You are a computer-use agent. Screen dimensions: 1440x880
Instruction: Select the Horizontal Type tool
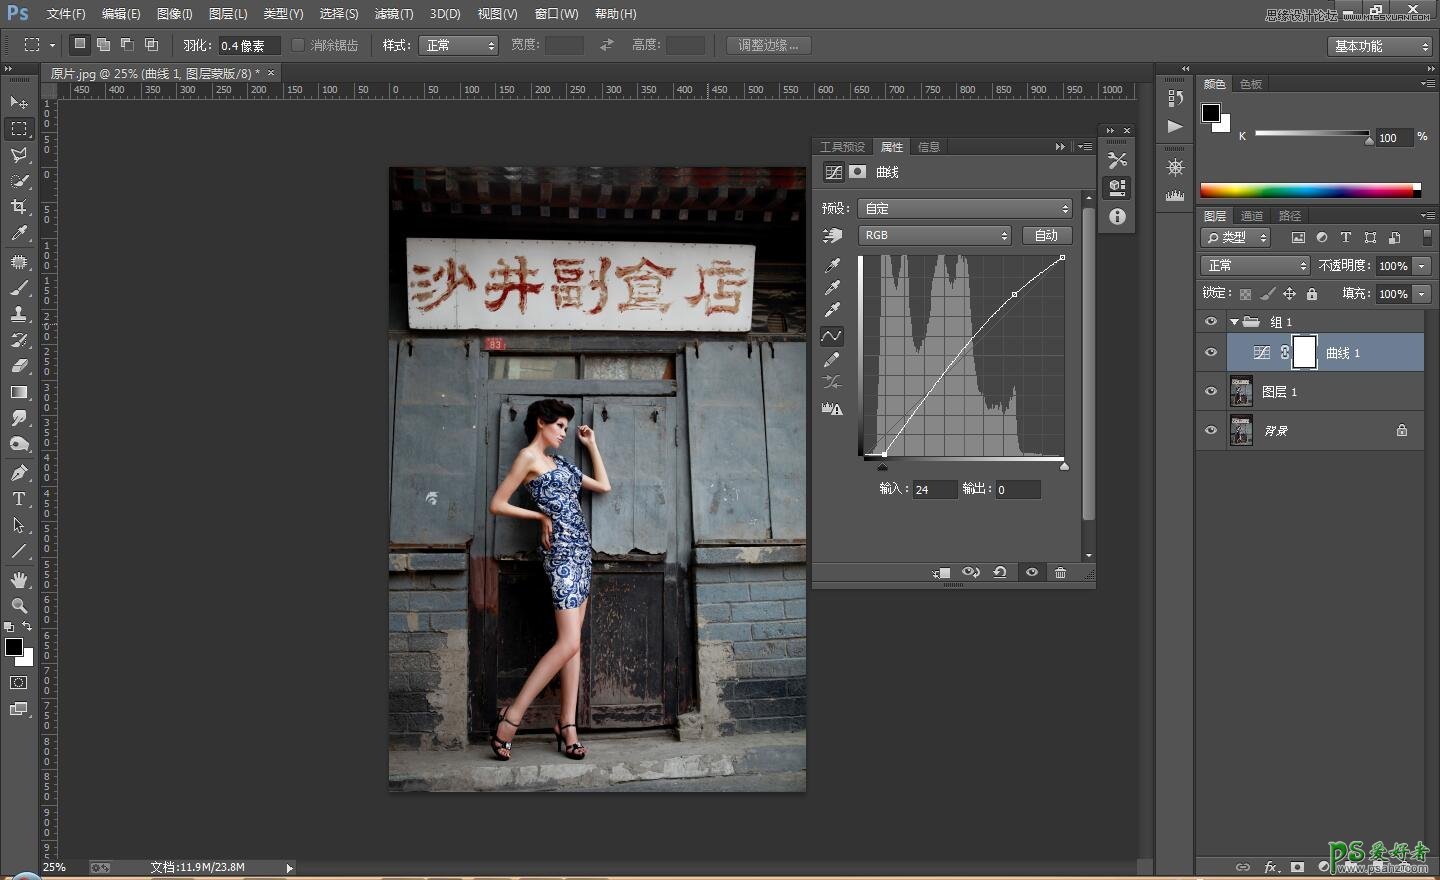point(19,499)
